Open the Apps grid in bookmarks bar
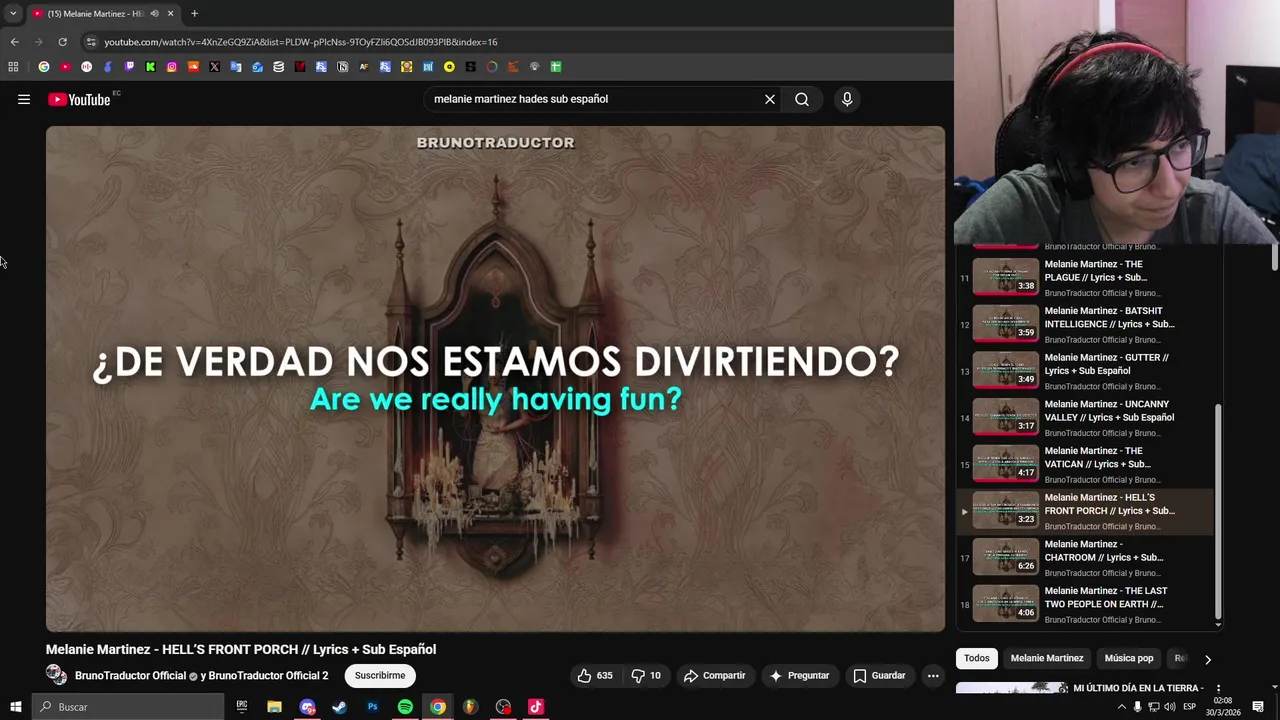1280x720 pixels. 13,67
